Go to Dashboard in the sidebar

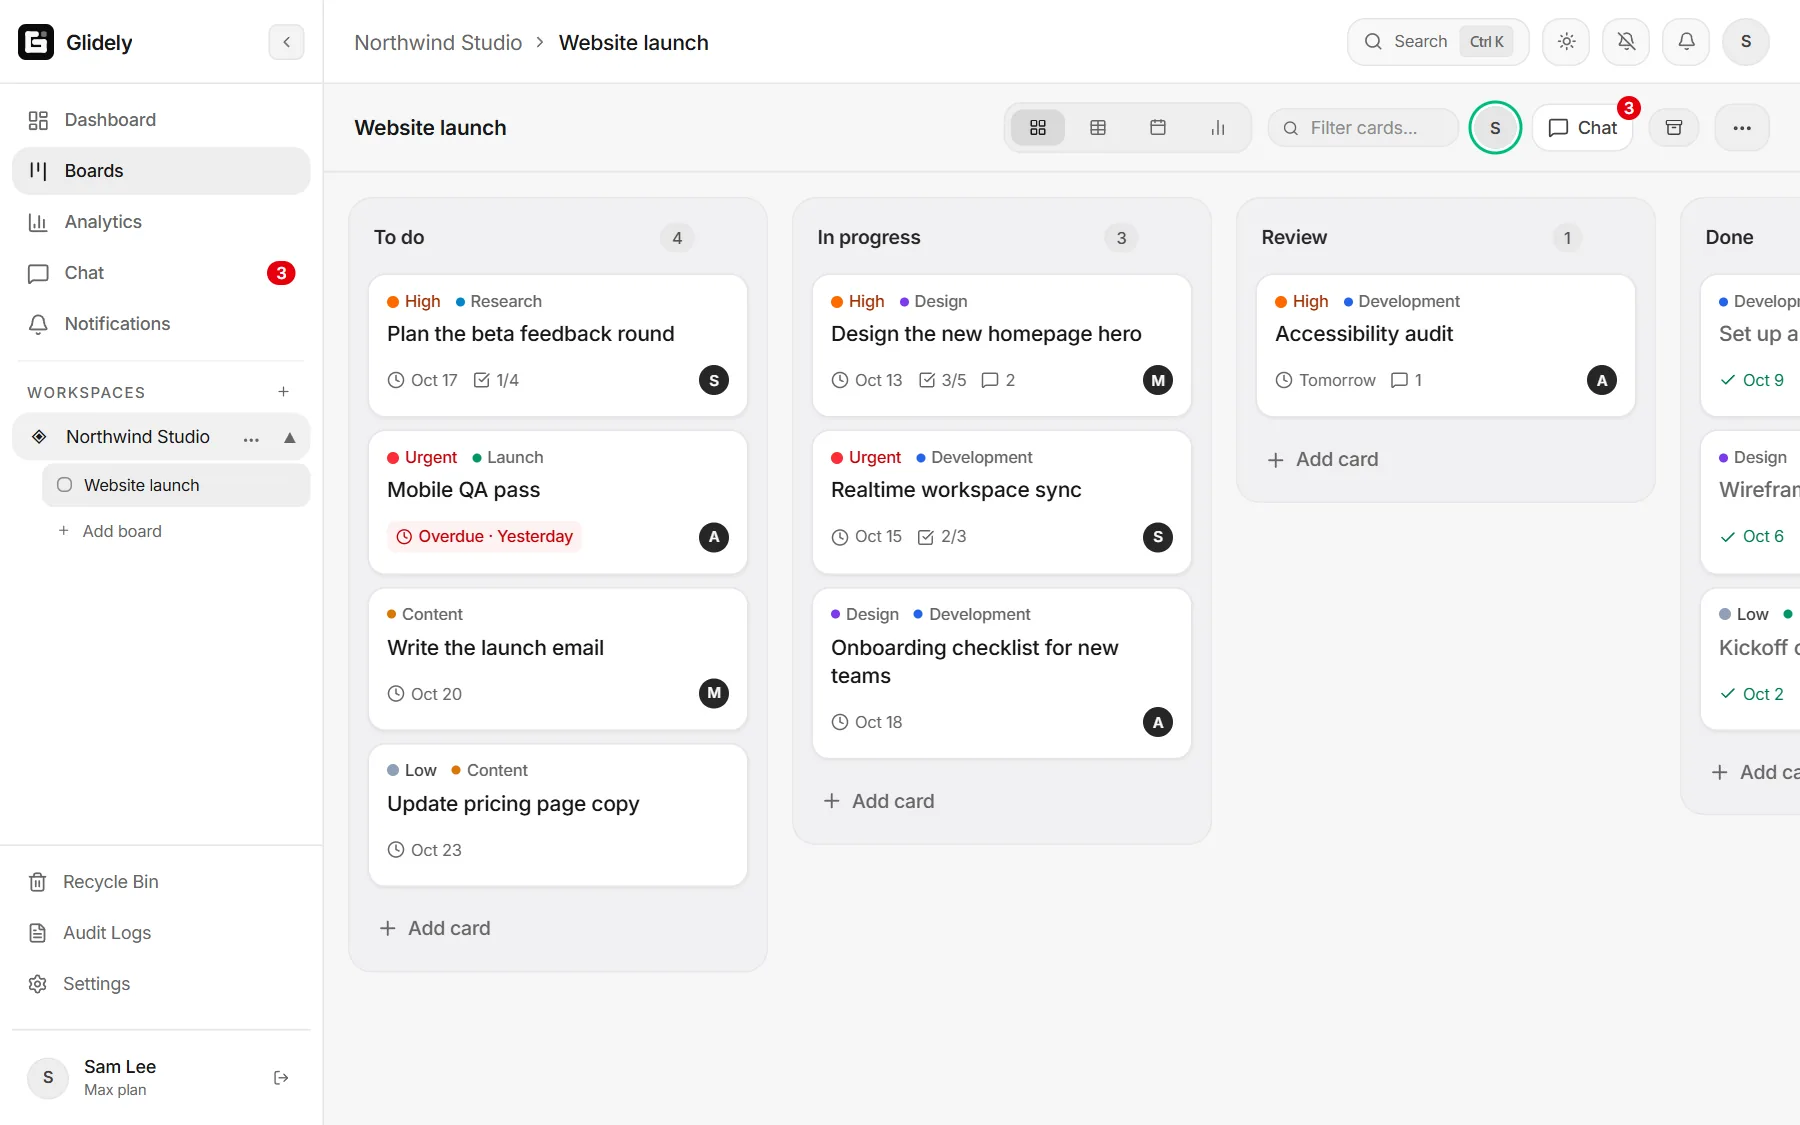pyautogui.click(x=161, y=120)
